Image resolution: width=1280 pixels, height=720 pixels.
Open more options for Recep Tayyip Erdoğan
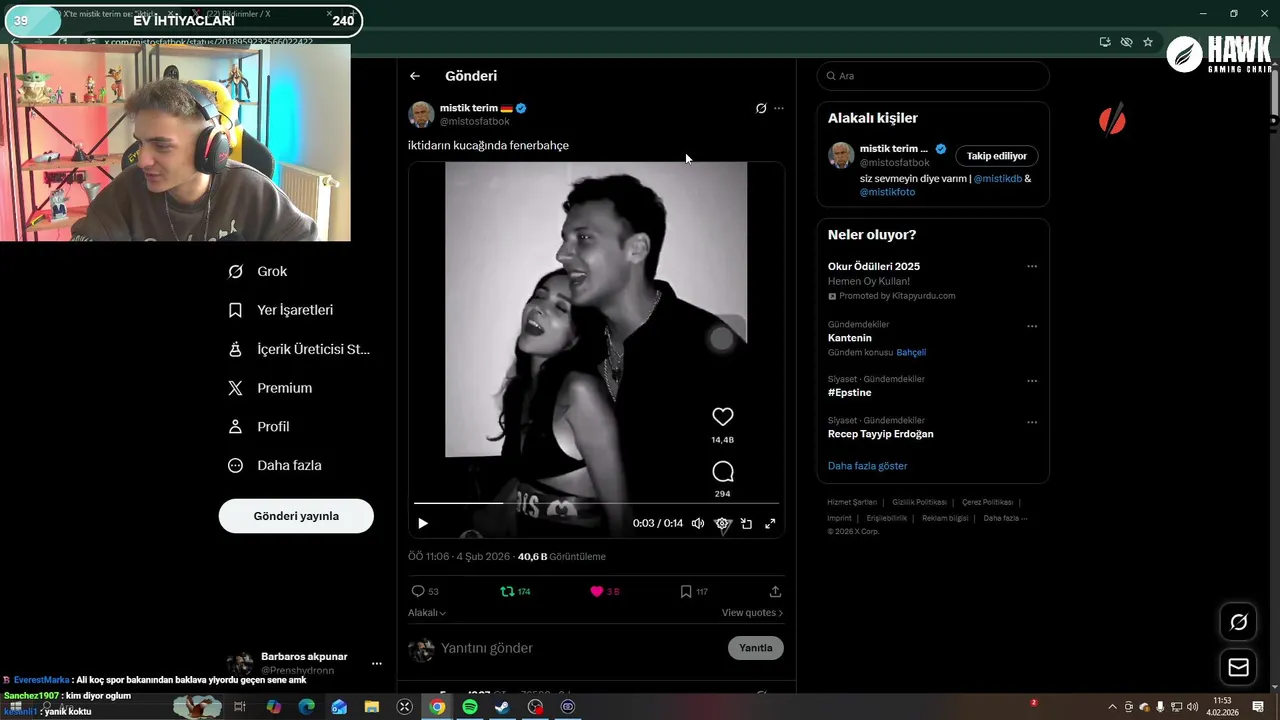point(1032,422)
